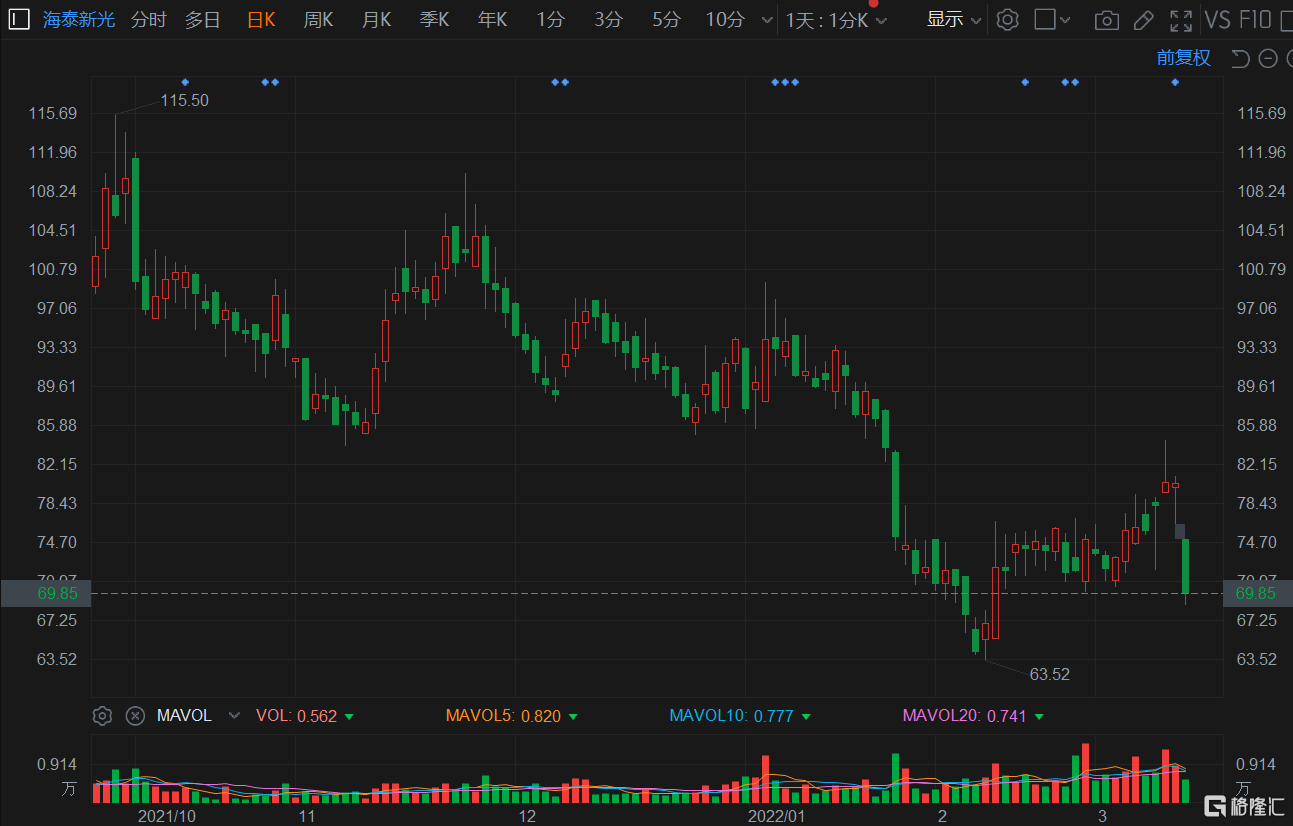The height and width of the screenshot is (826, 1293).
Task: Click the 63.52 low price label
Action: click(1050, 674)
